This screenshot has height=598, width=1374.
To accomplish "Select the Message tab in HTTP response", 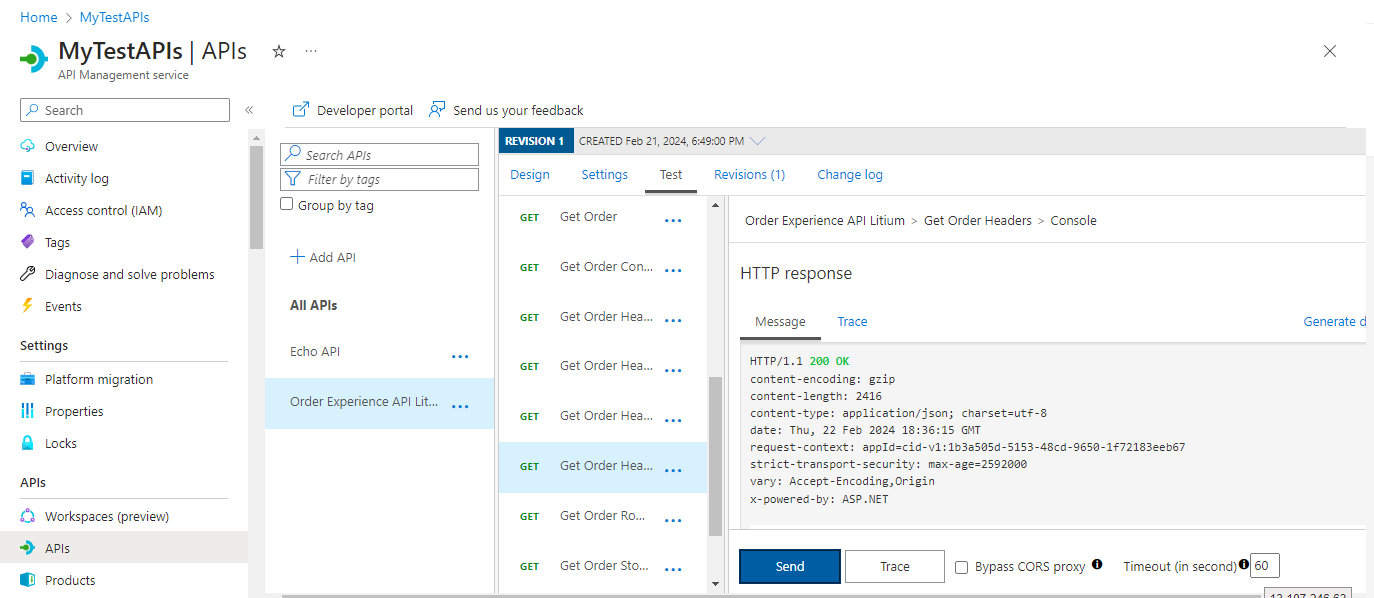I will (780, 321).
